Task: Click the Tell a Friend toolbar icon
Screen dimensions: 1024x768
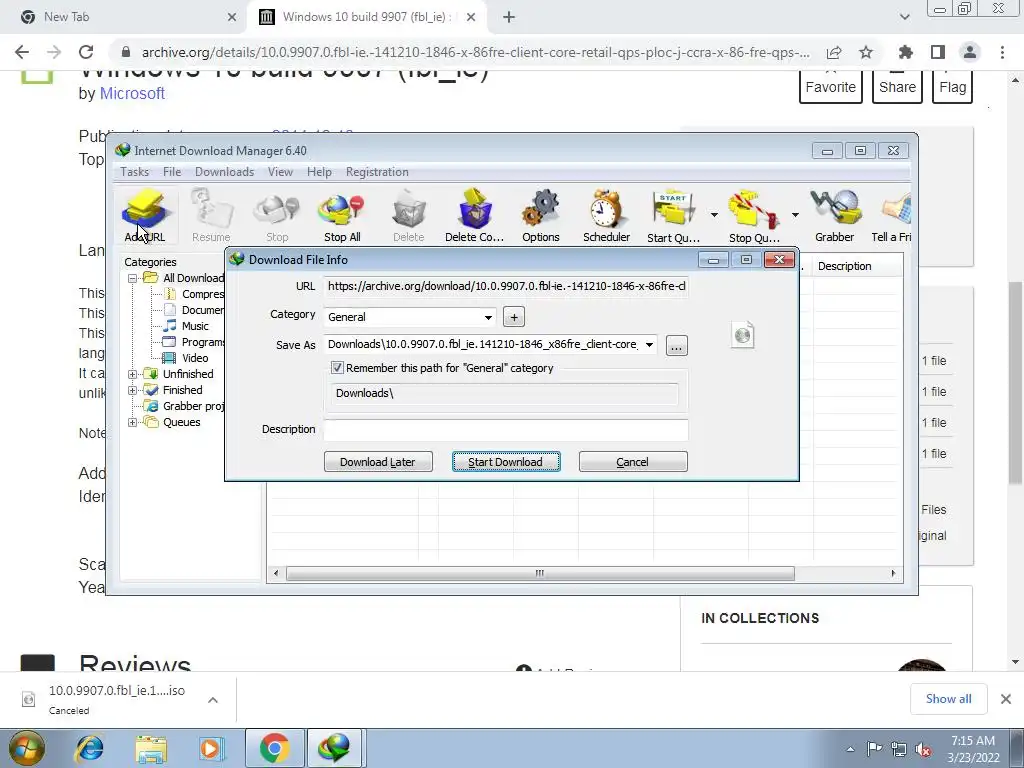Action: [892, 216]
